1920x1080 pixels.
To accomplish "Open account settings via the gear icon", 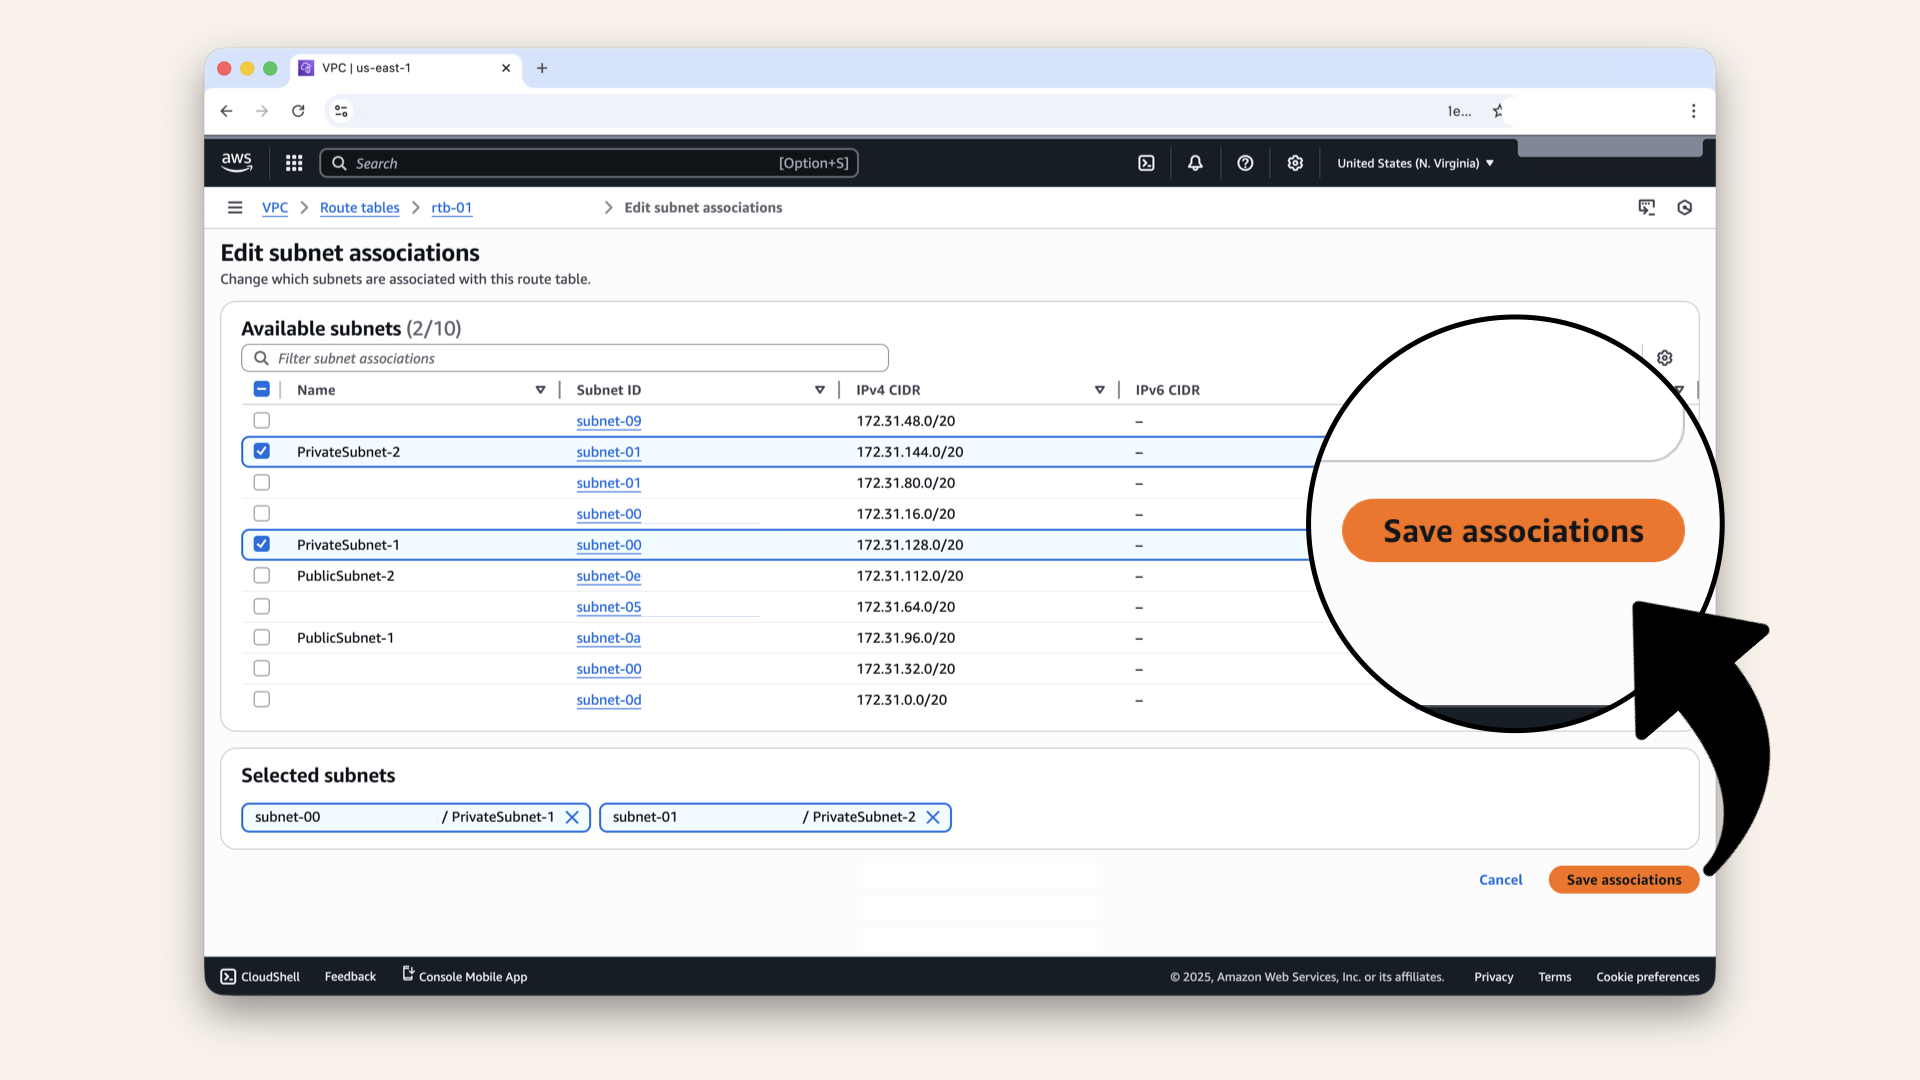I will coord(1295,162).
